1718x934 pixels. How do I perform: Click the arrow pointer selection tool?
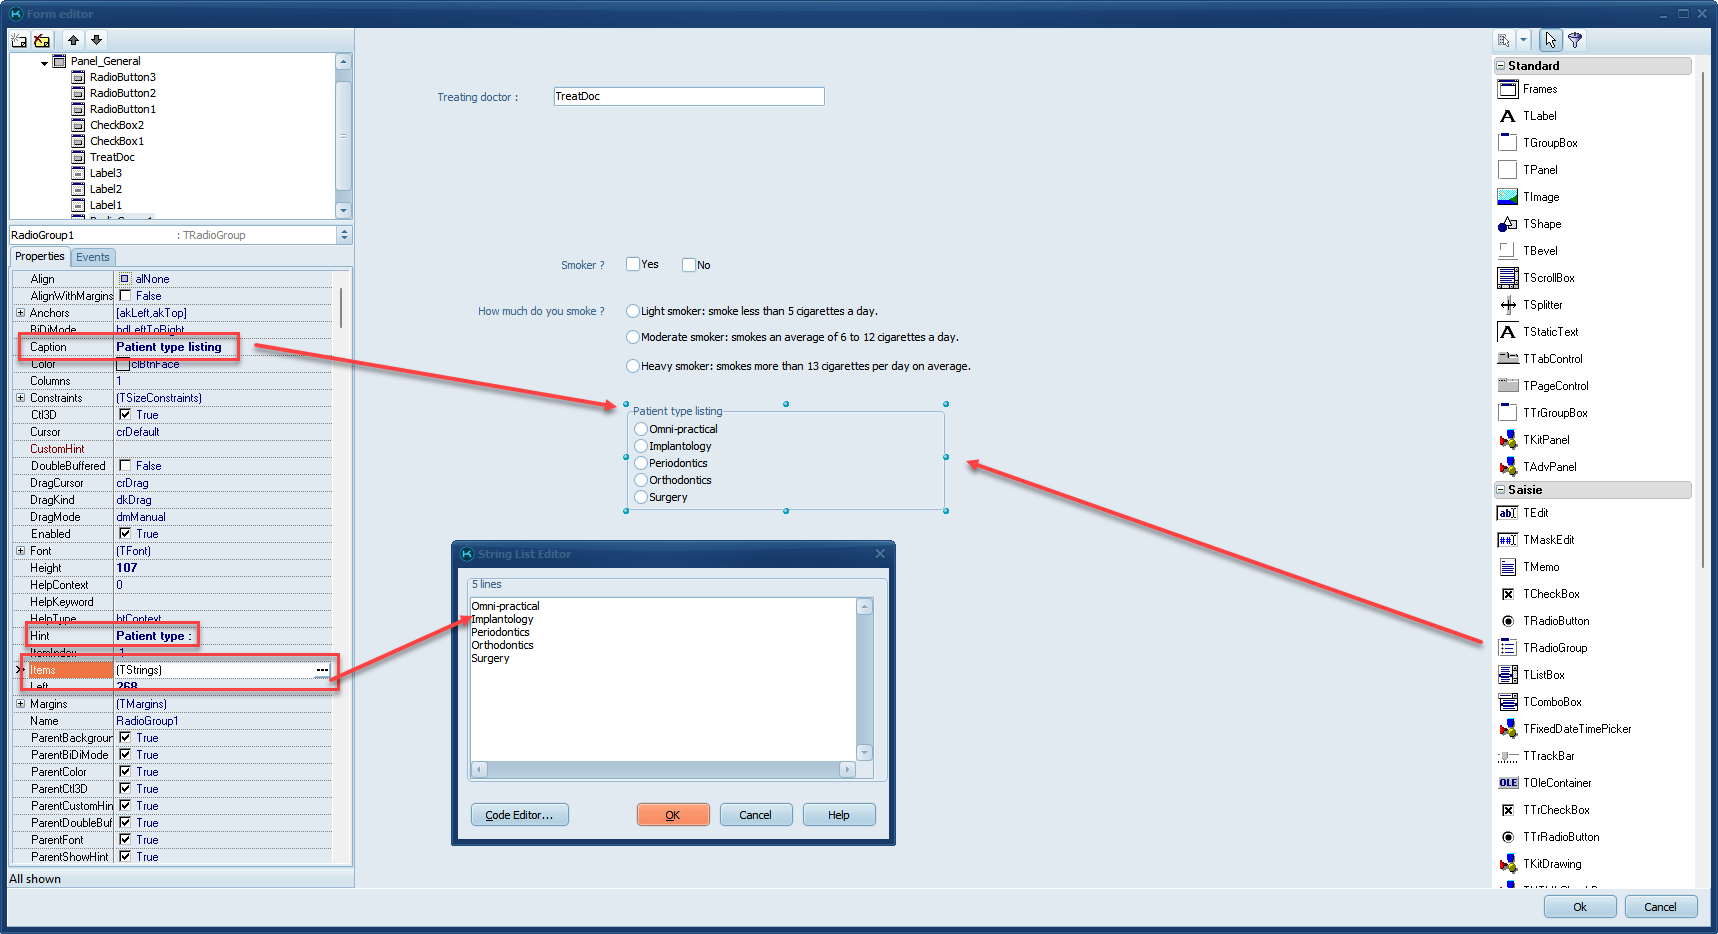tap(1549, 40)
